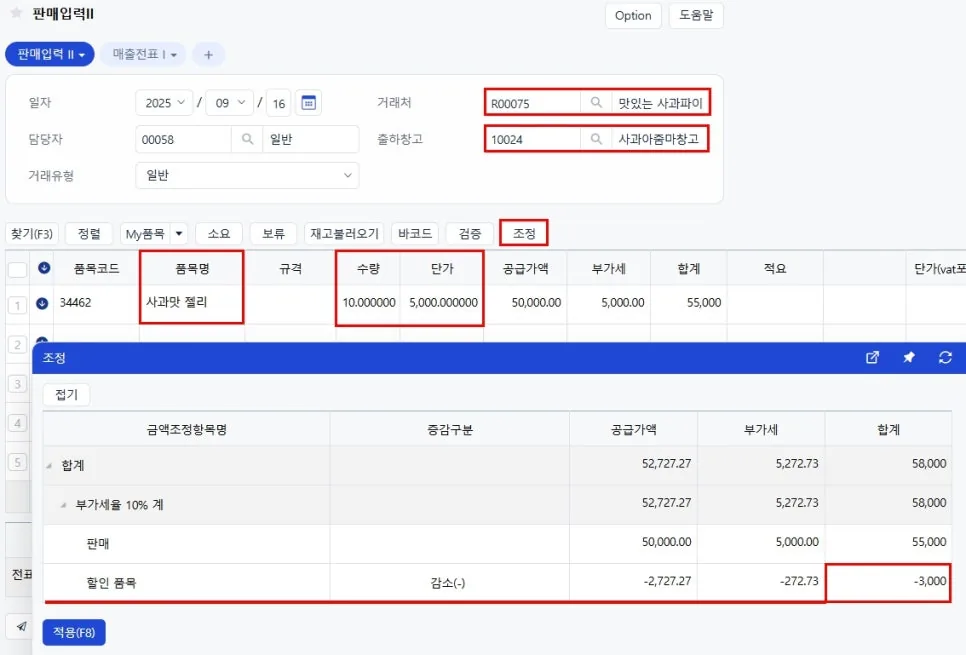The height and width of the screenshot is (655, 966).
Task: Switch to the 매출전표 I tab
Action: tap(144, 54)
